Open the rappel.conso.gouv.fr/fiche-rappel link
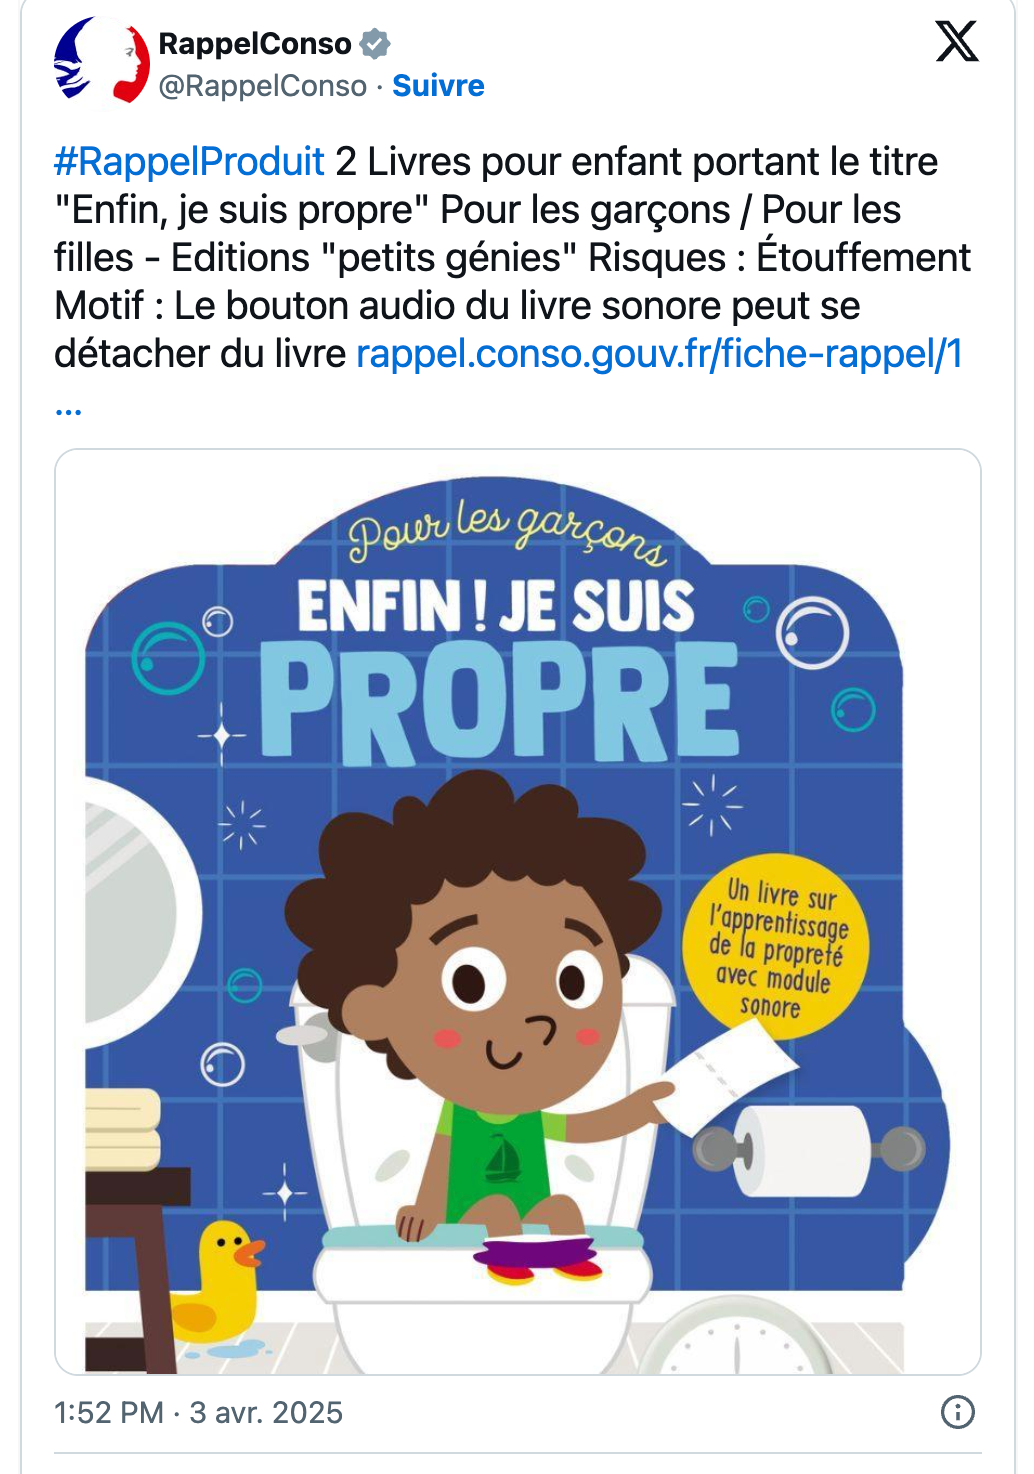1034x1474 pixels. (x=659, y=353)
